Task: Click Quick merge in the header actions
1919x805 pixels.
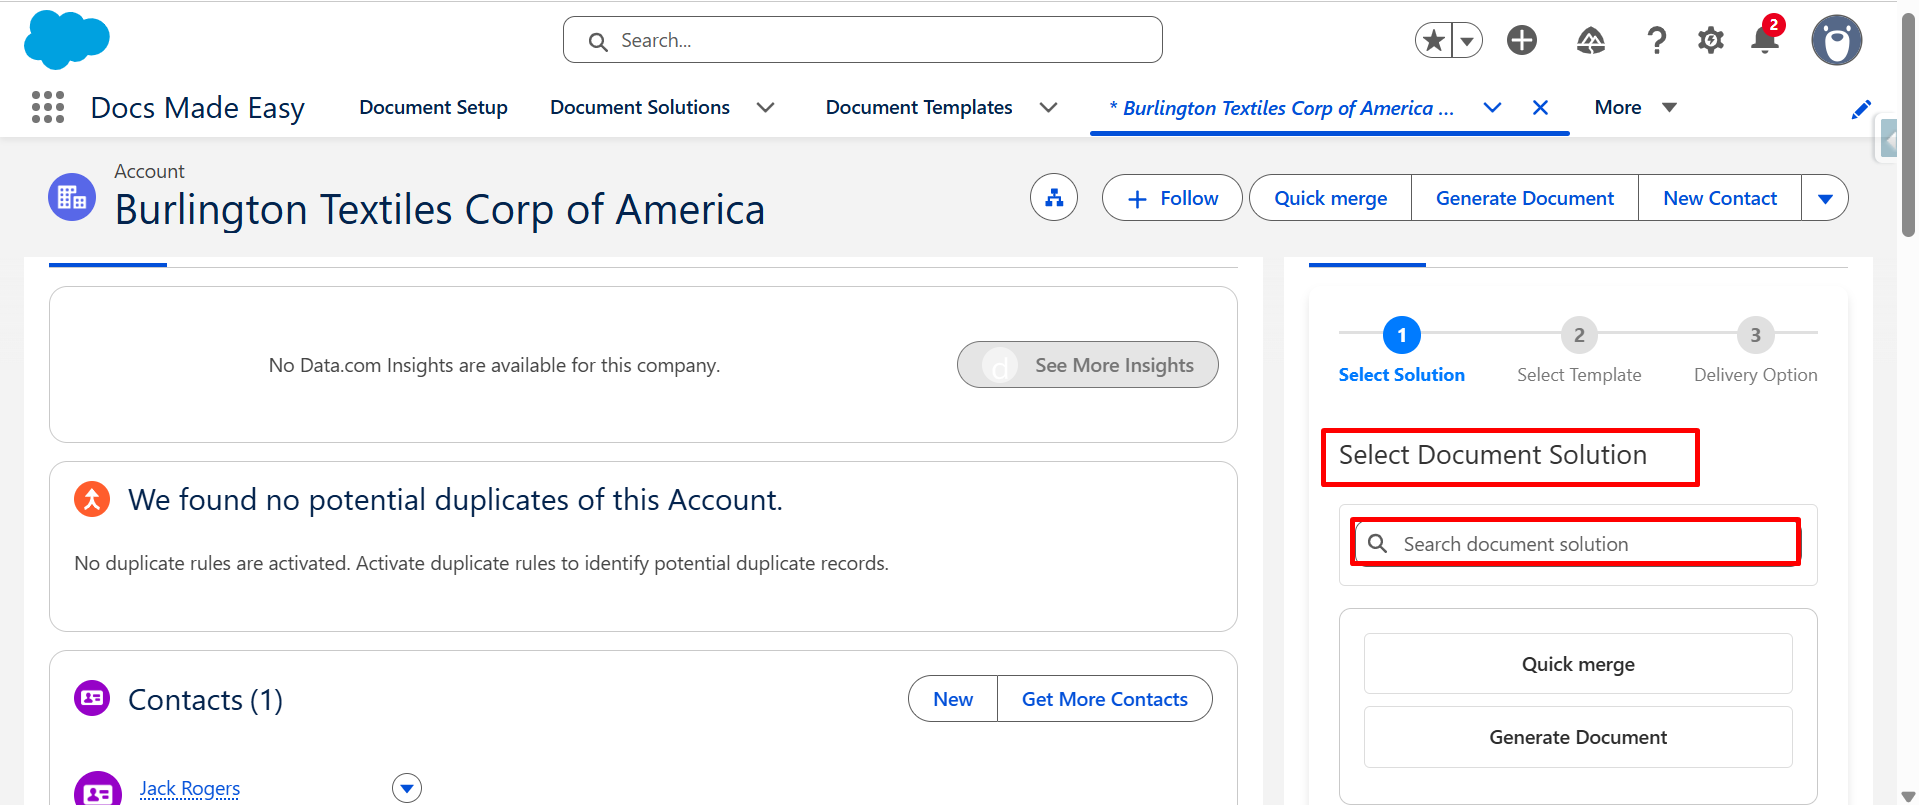Action: [1330, 198]
